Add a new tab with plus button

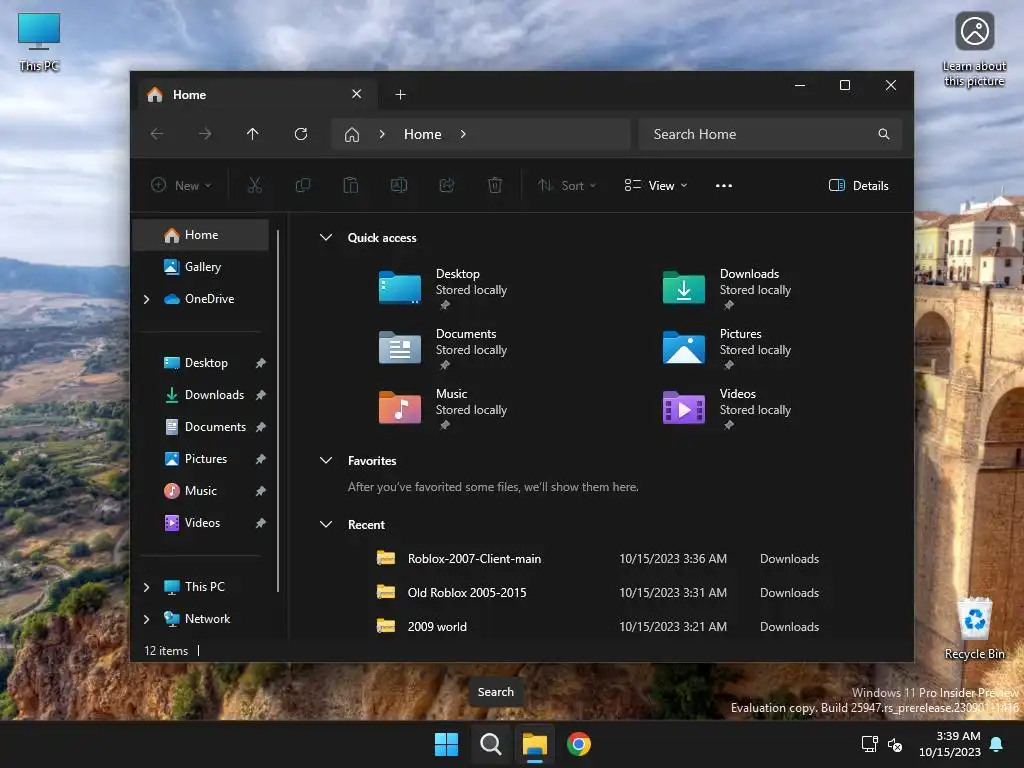click(400, 95)
